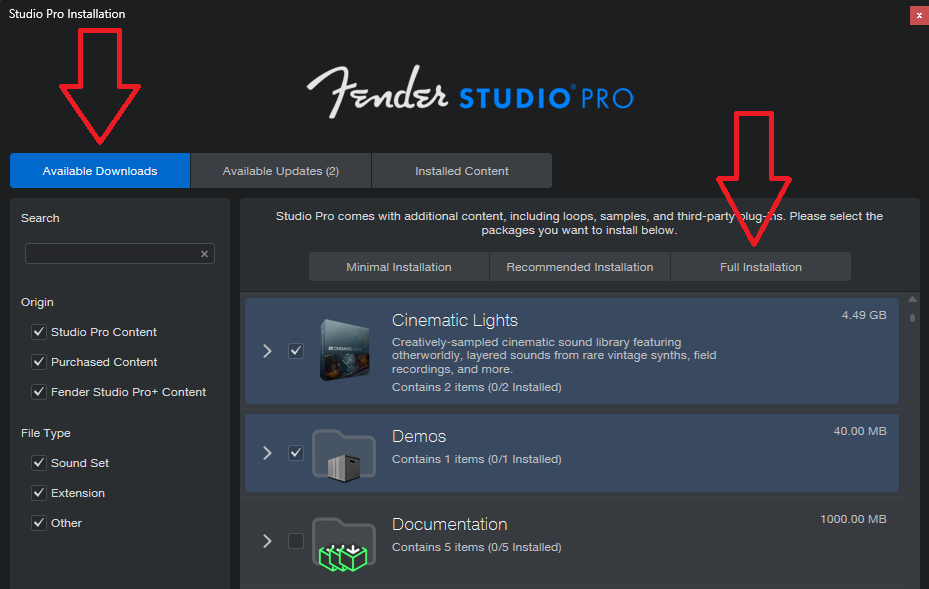This screenshot has width=929, height=589.
Task: Close the Studio Pro Installation window
Action: point(919,15)
